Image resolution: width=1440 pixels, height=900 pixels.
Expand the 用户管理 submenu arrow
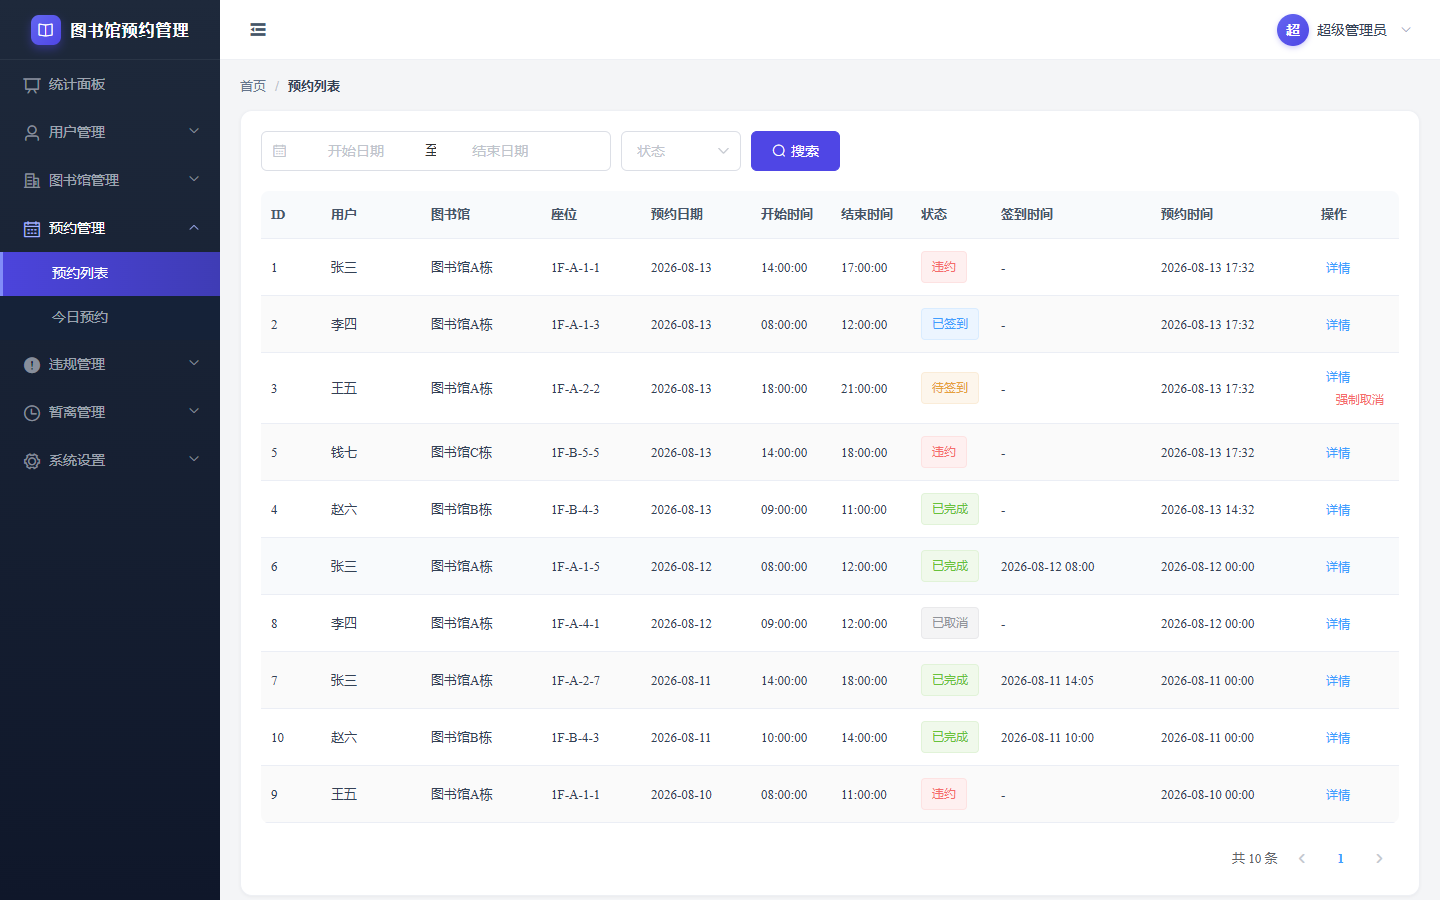point(194,131)
